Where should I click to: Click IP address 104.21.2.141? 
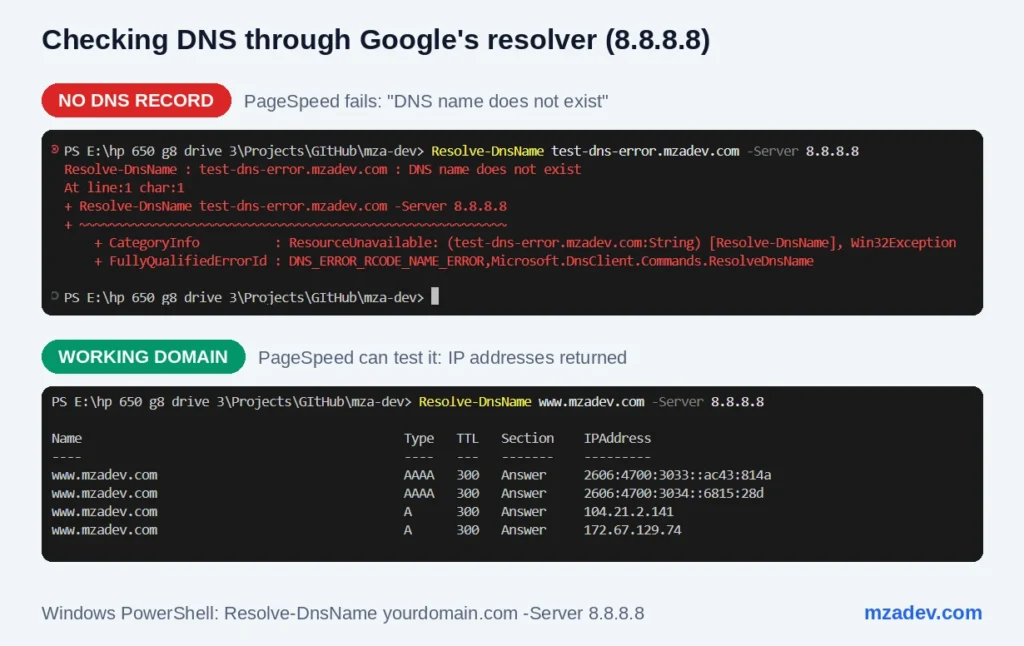628,511
